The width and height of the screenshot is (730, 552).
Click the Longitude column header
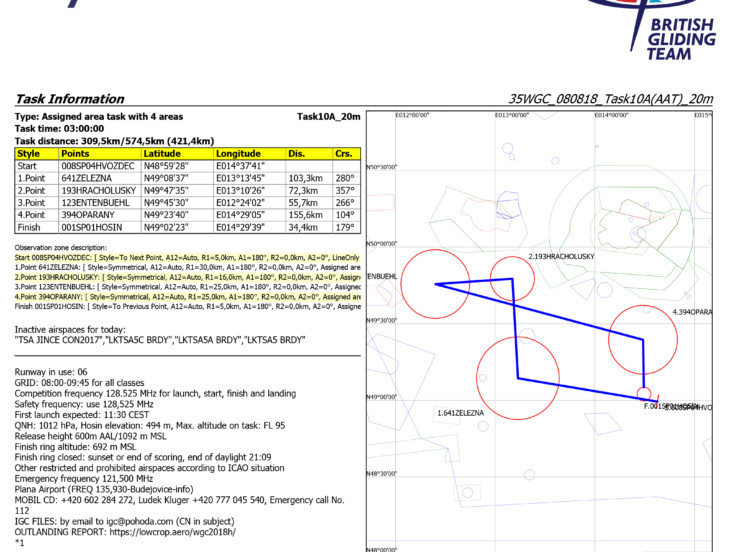[x=238, y=154]
